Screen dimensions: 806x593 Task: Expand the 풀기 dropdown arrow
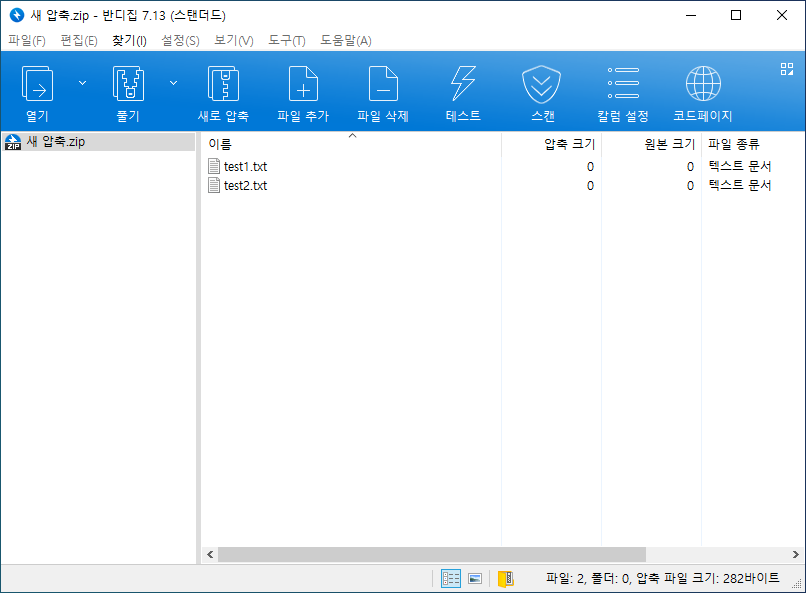pyautogui.click(x=173, y=83)
